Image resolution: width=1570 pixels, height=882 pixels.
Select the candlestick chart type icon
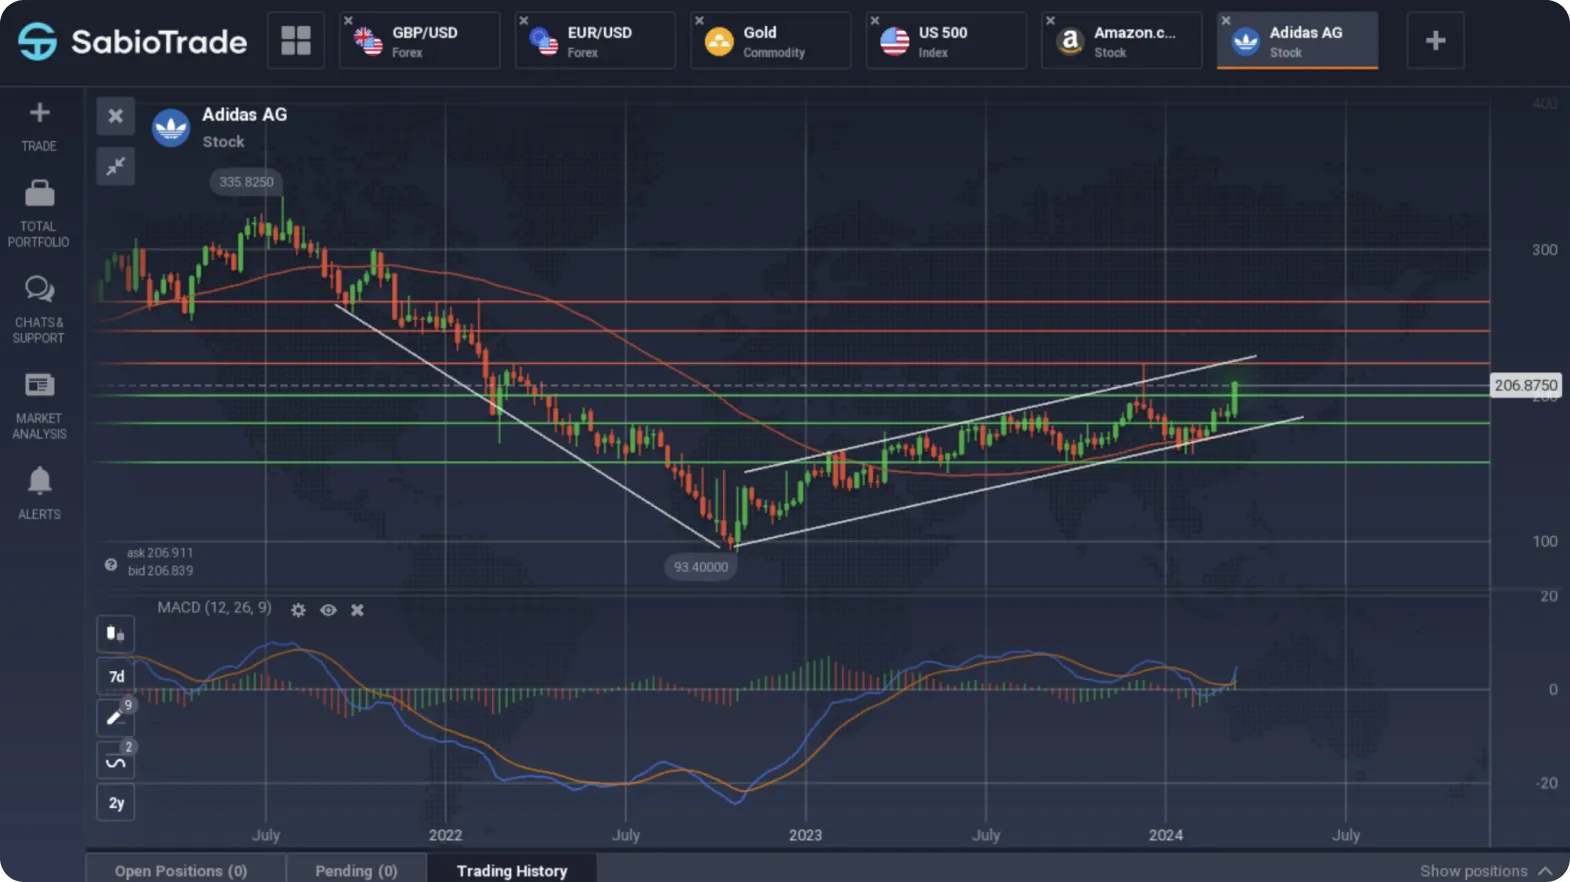pyautogui.click(x=115, y=633)
